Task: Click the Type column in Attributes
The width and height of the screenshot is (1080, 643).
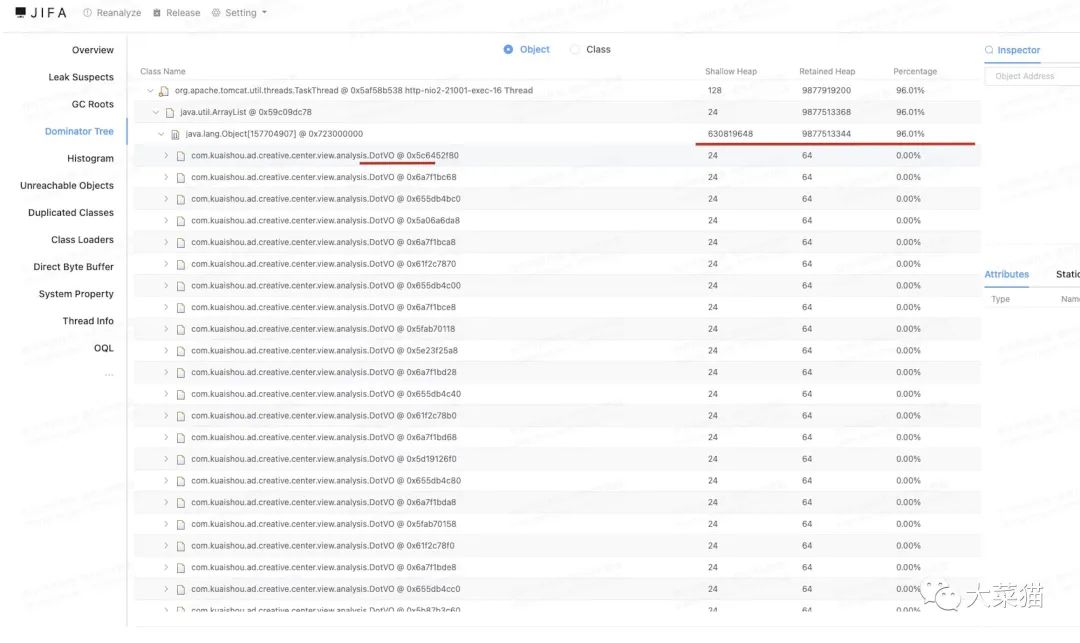Action: tap(1000, 299)
